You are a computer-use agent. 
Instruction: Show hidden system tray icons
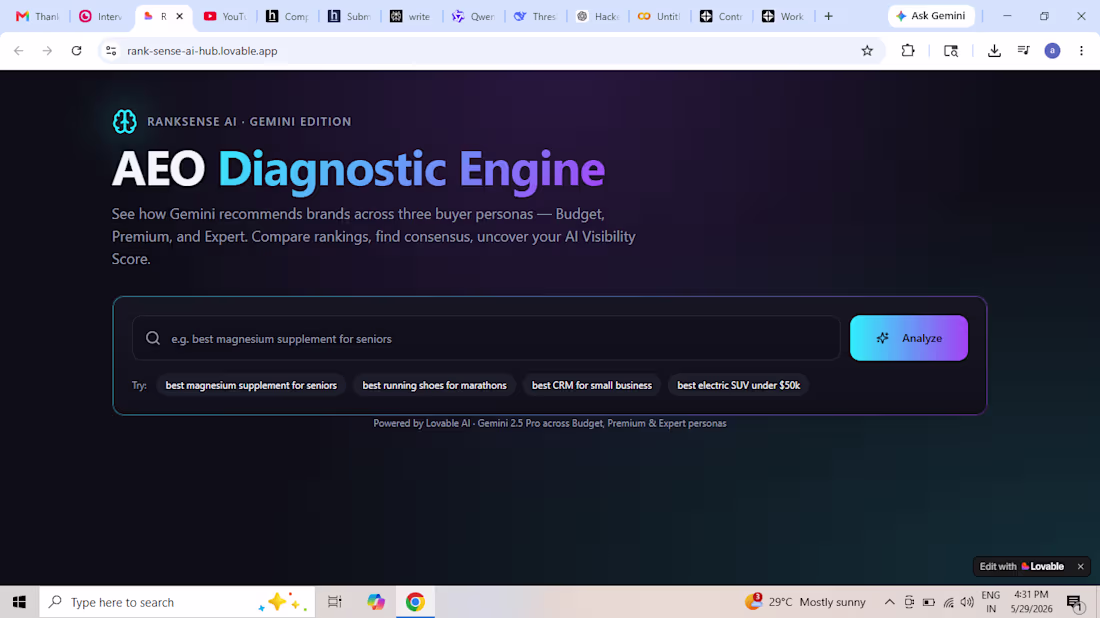(889, 602)
